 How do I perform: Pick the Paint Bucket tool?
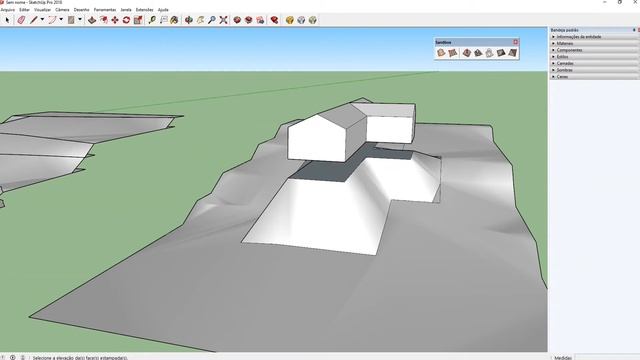pyautogui.click(x=174, y=20)
